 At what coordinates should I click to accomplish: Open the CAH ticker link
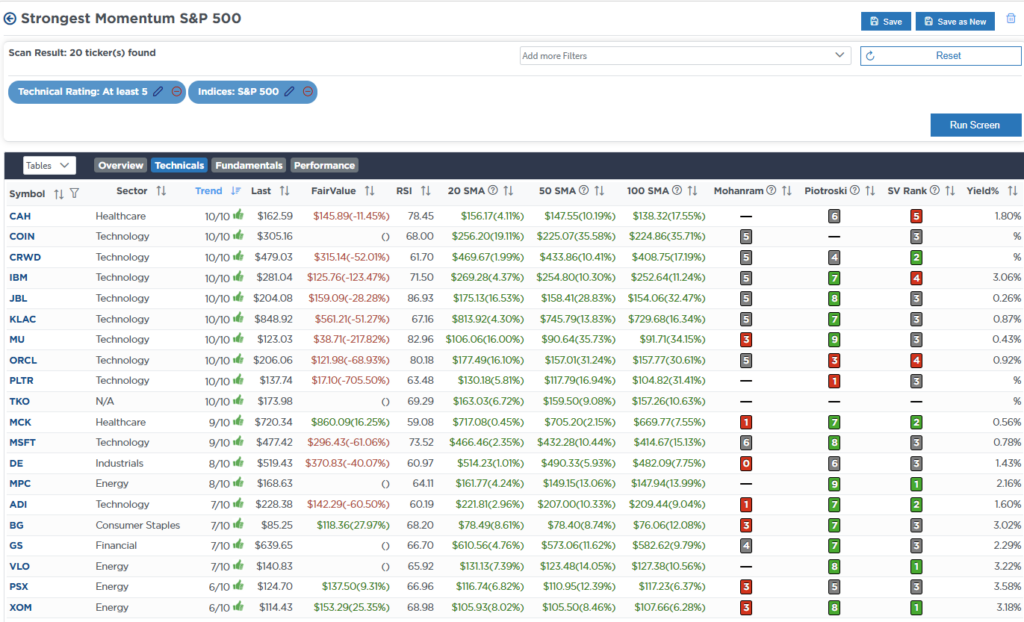pos(20,216)
